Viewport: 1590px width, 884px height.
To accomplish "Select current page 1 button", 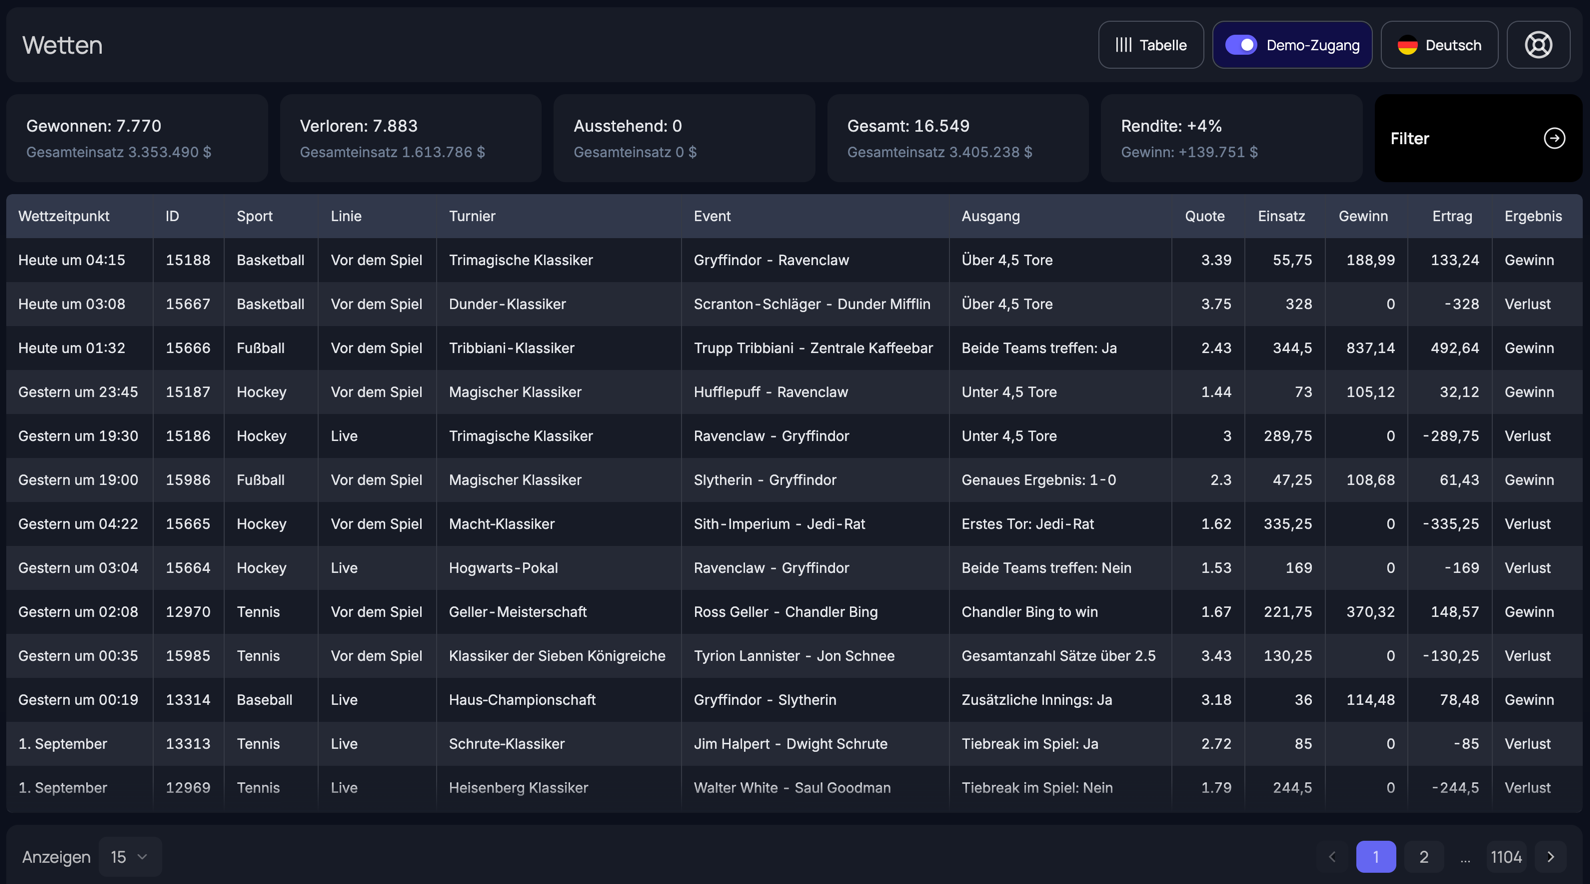I will [1375, 857].
